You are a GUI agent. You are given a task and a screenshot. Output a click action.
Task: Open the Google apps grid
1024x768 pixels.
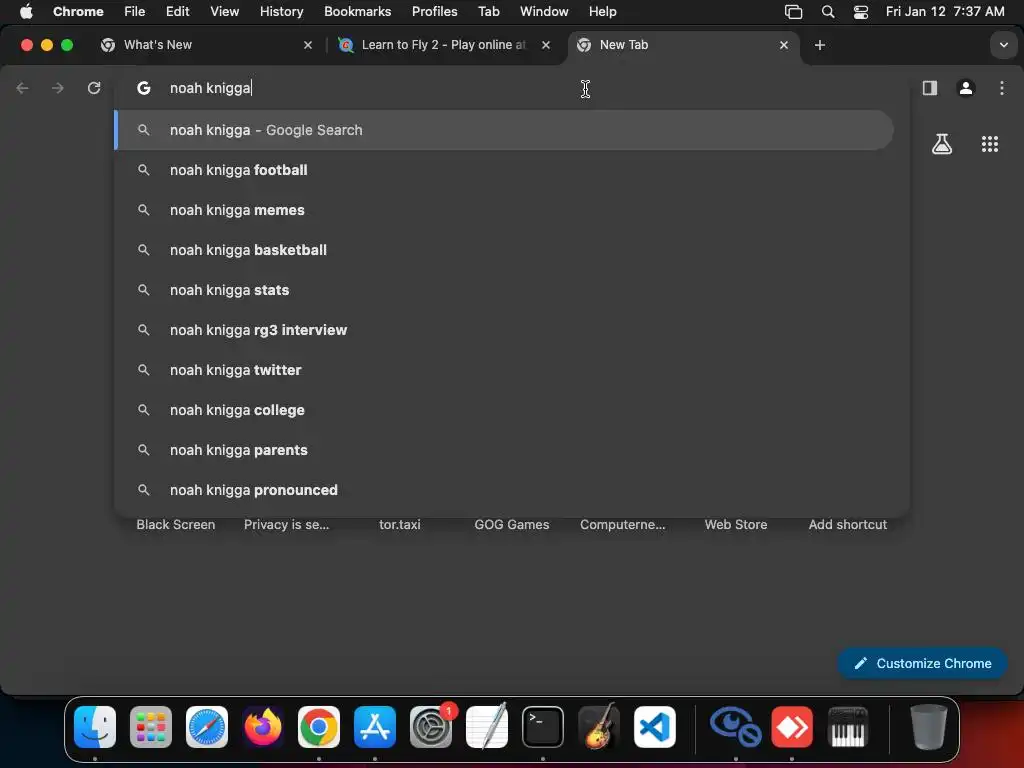tap(989, 144)
